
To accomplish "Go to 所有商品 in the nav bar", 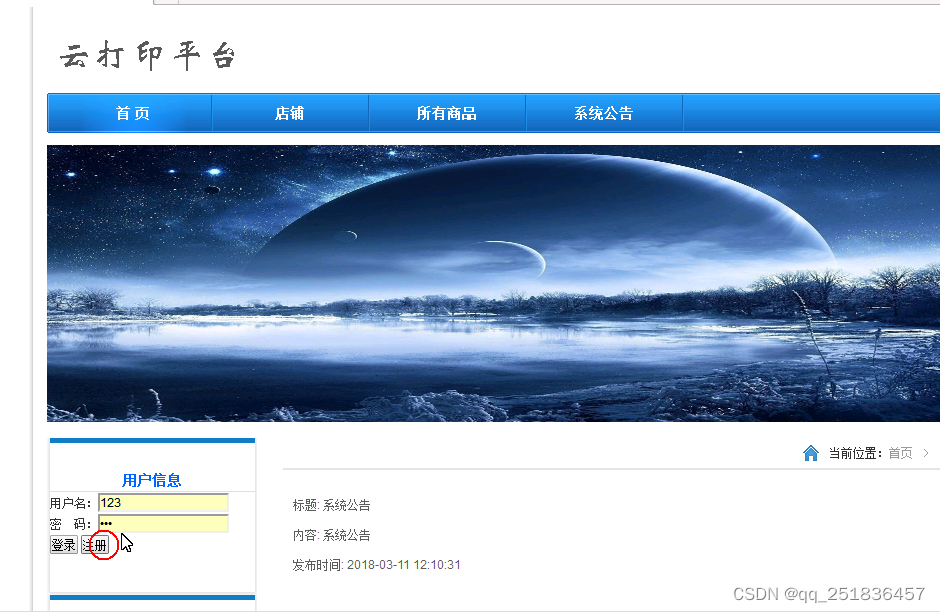I will pyautogui.click(x=447, y=113).
